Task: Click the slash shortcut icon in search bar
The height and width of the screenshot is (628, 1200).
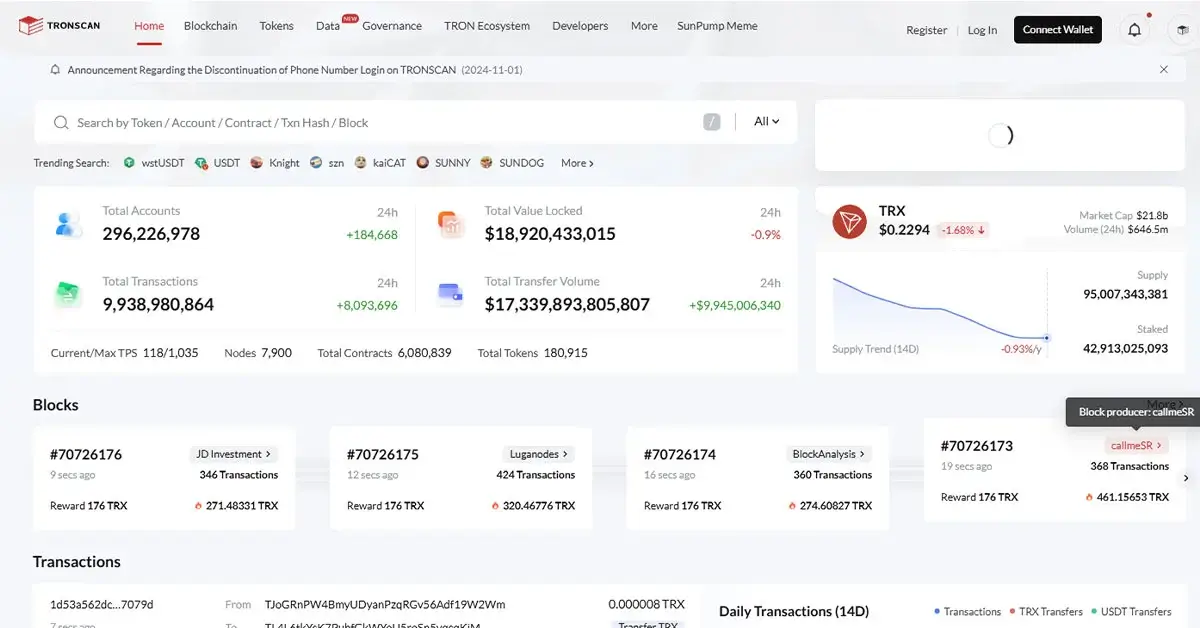Action: (x=712, y=122)
